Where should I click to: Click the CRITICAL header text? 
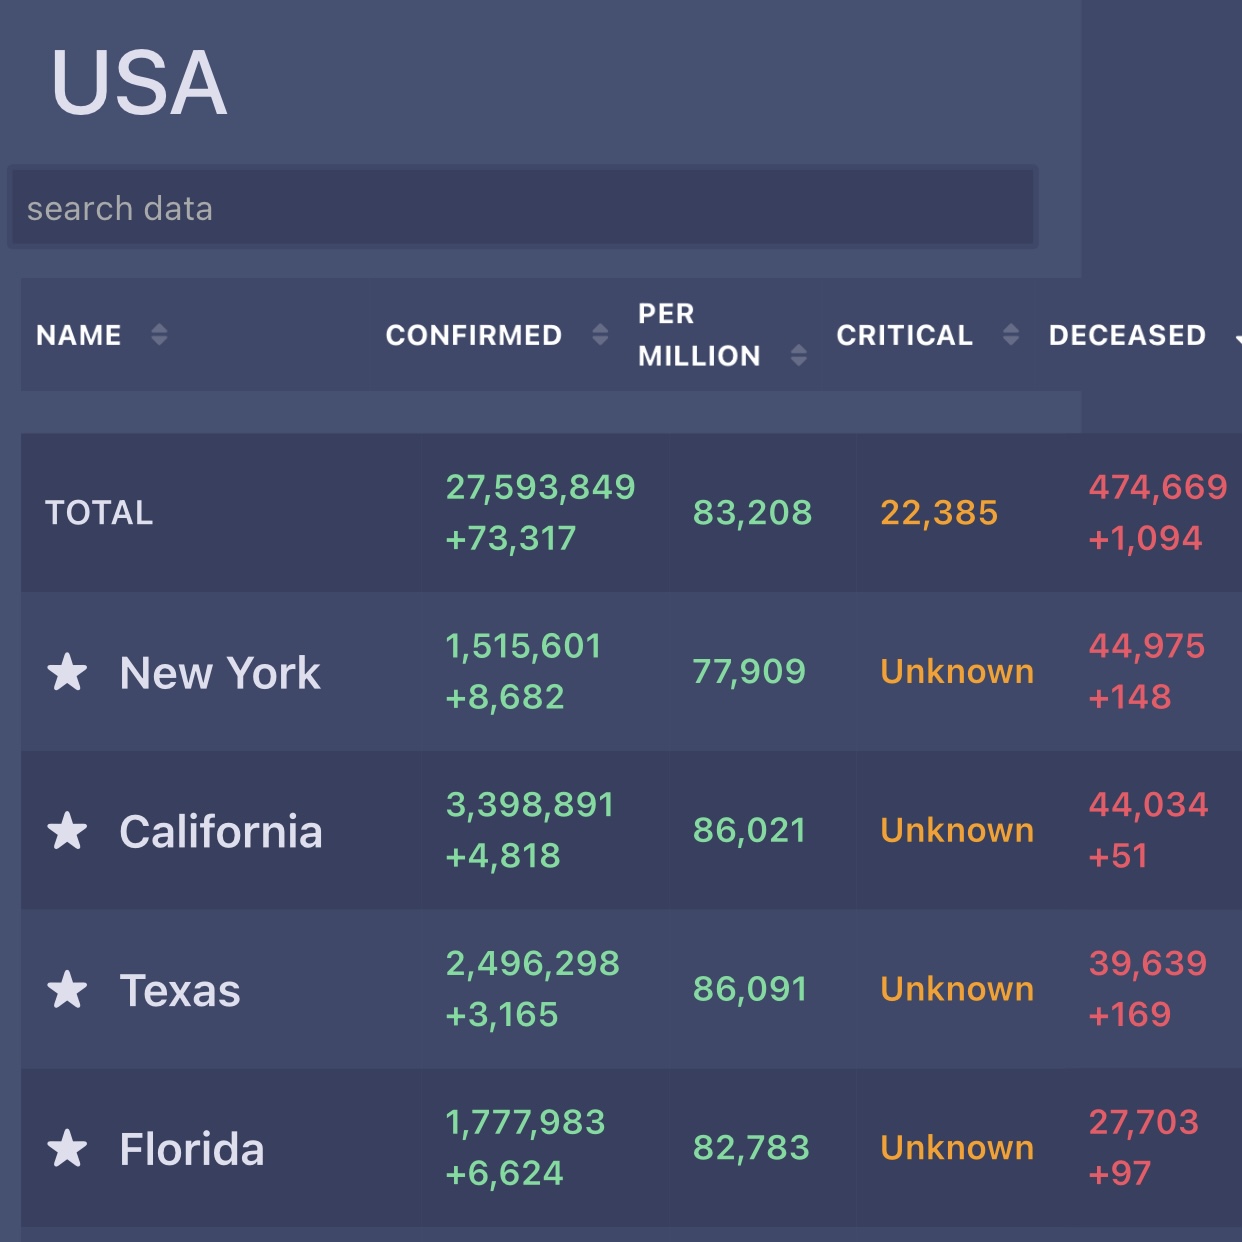[x=904, y=335]
